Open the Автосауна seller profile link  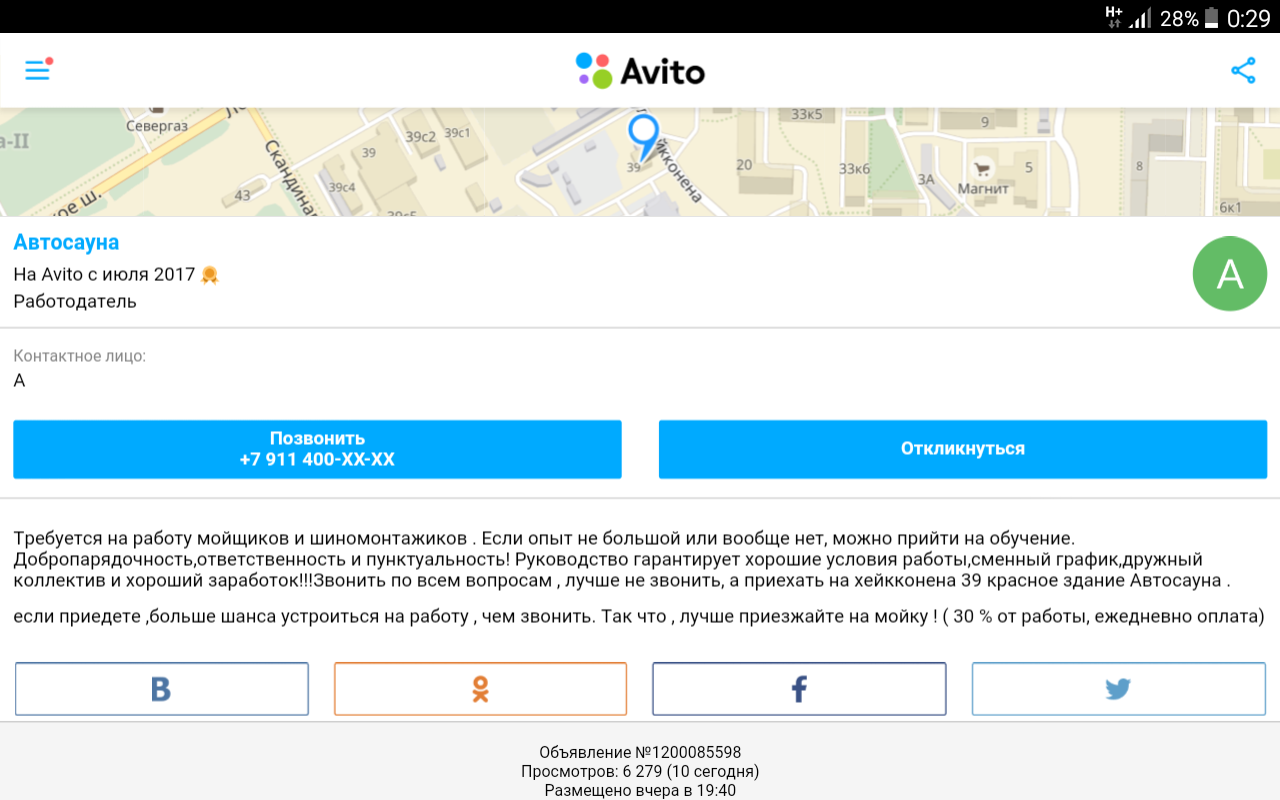click(66, 242)
